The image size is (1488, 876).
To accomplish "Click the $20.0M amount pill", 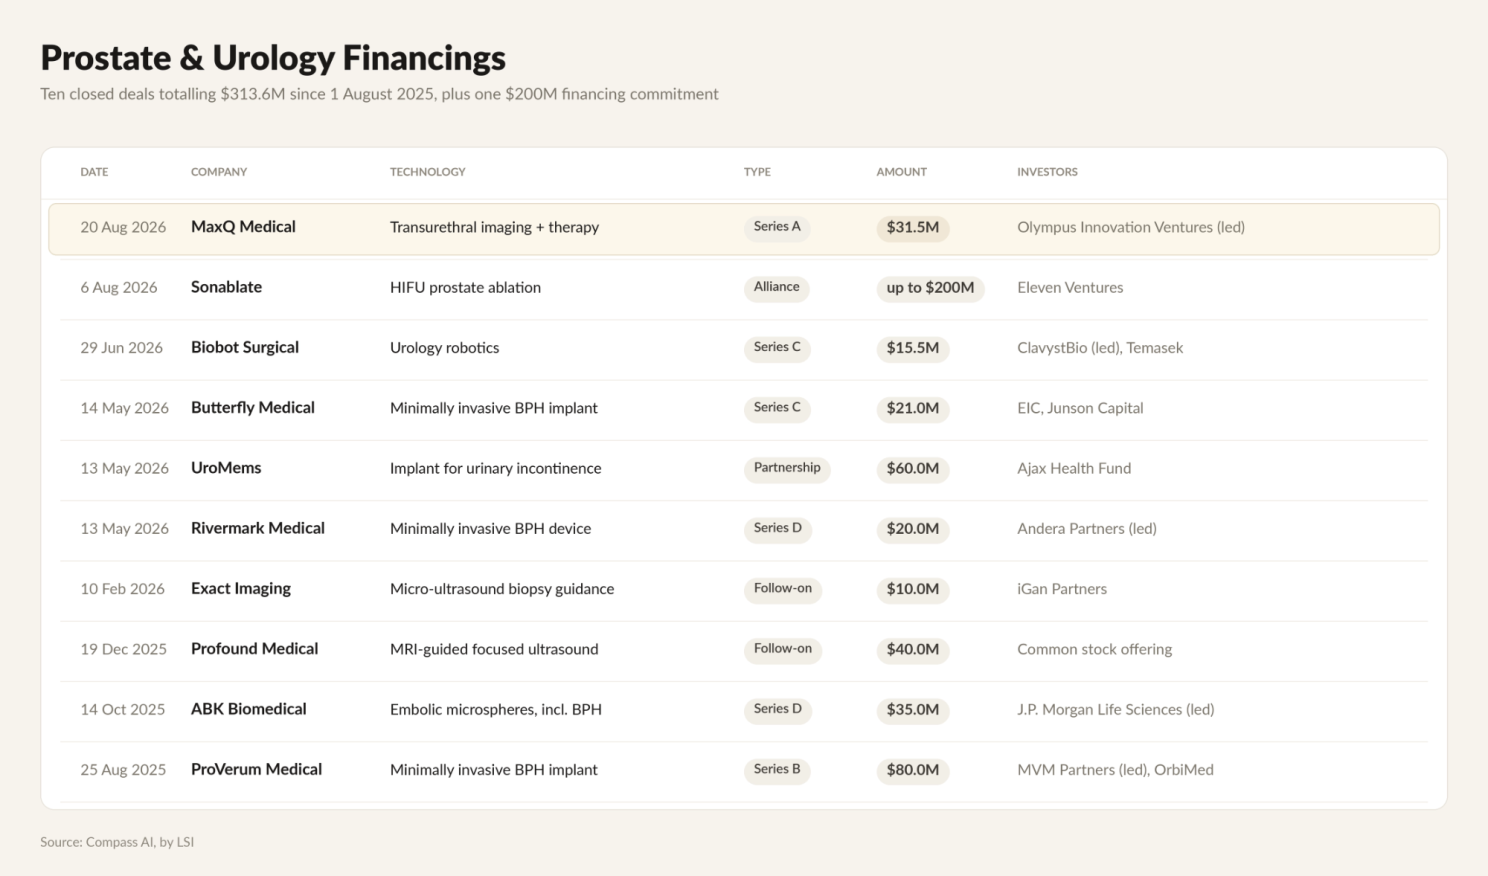I will (x=912, y=529).
